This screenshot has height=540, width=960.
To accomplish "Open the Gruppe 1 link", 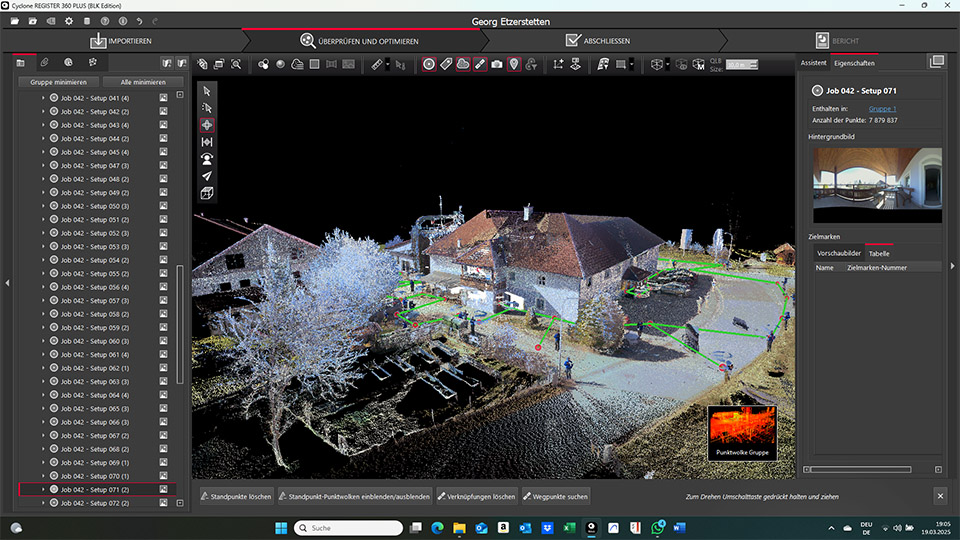I will tap(882, 108).
